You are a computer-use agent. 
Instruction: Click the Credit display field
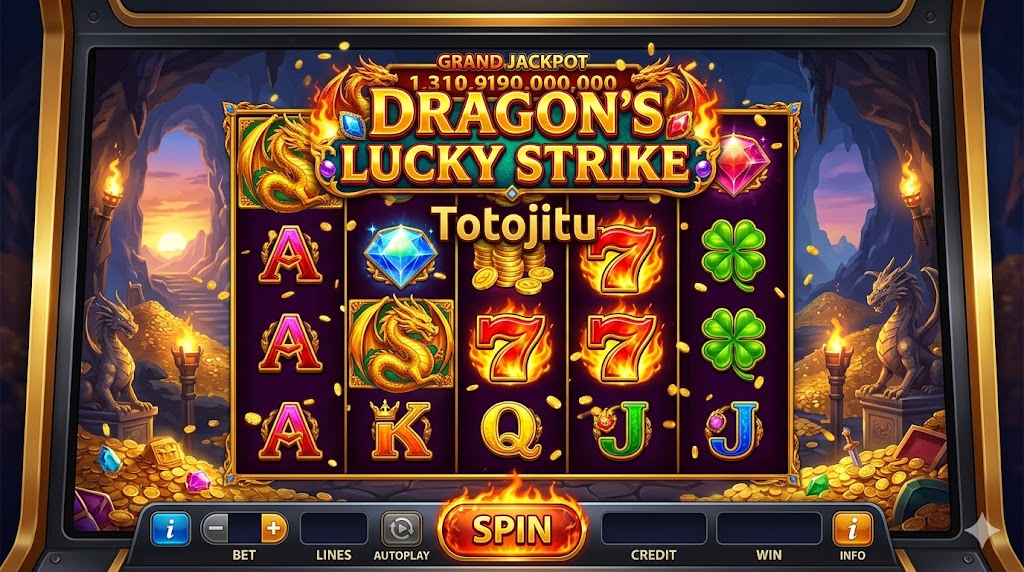653,528
